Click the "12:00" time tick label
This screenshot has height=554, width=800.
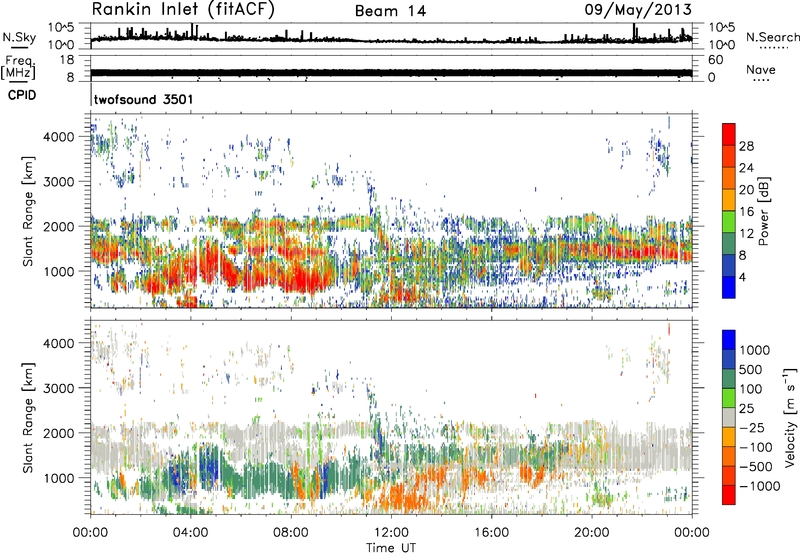[391, 533]
